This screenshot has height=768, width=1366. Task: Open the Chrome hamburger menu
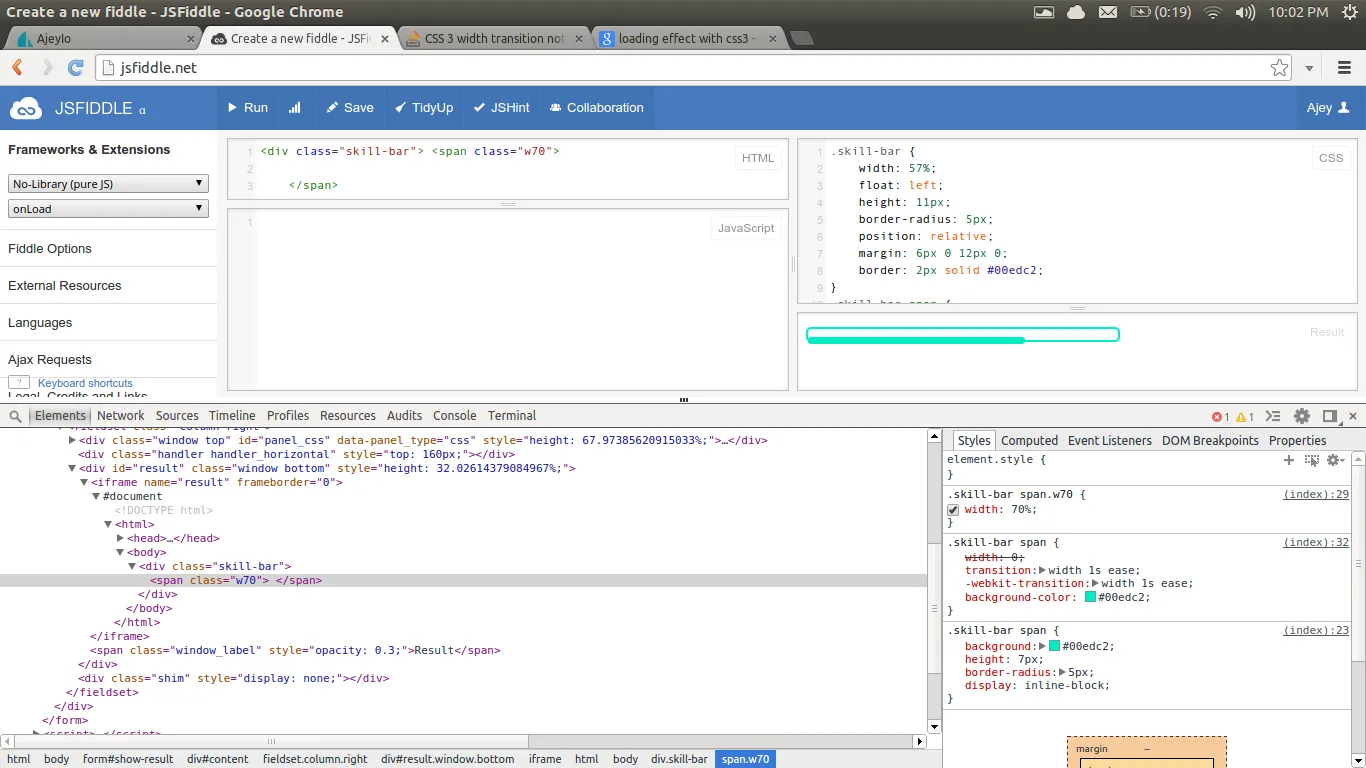[x=1345, y=68]
